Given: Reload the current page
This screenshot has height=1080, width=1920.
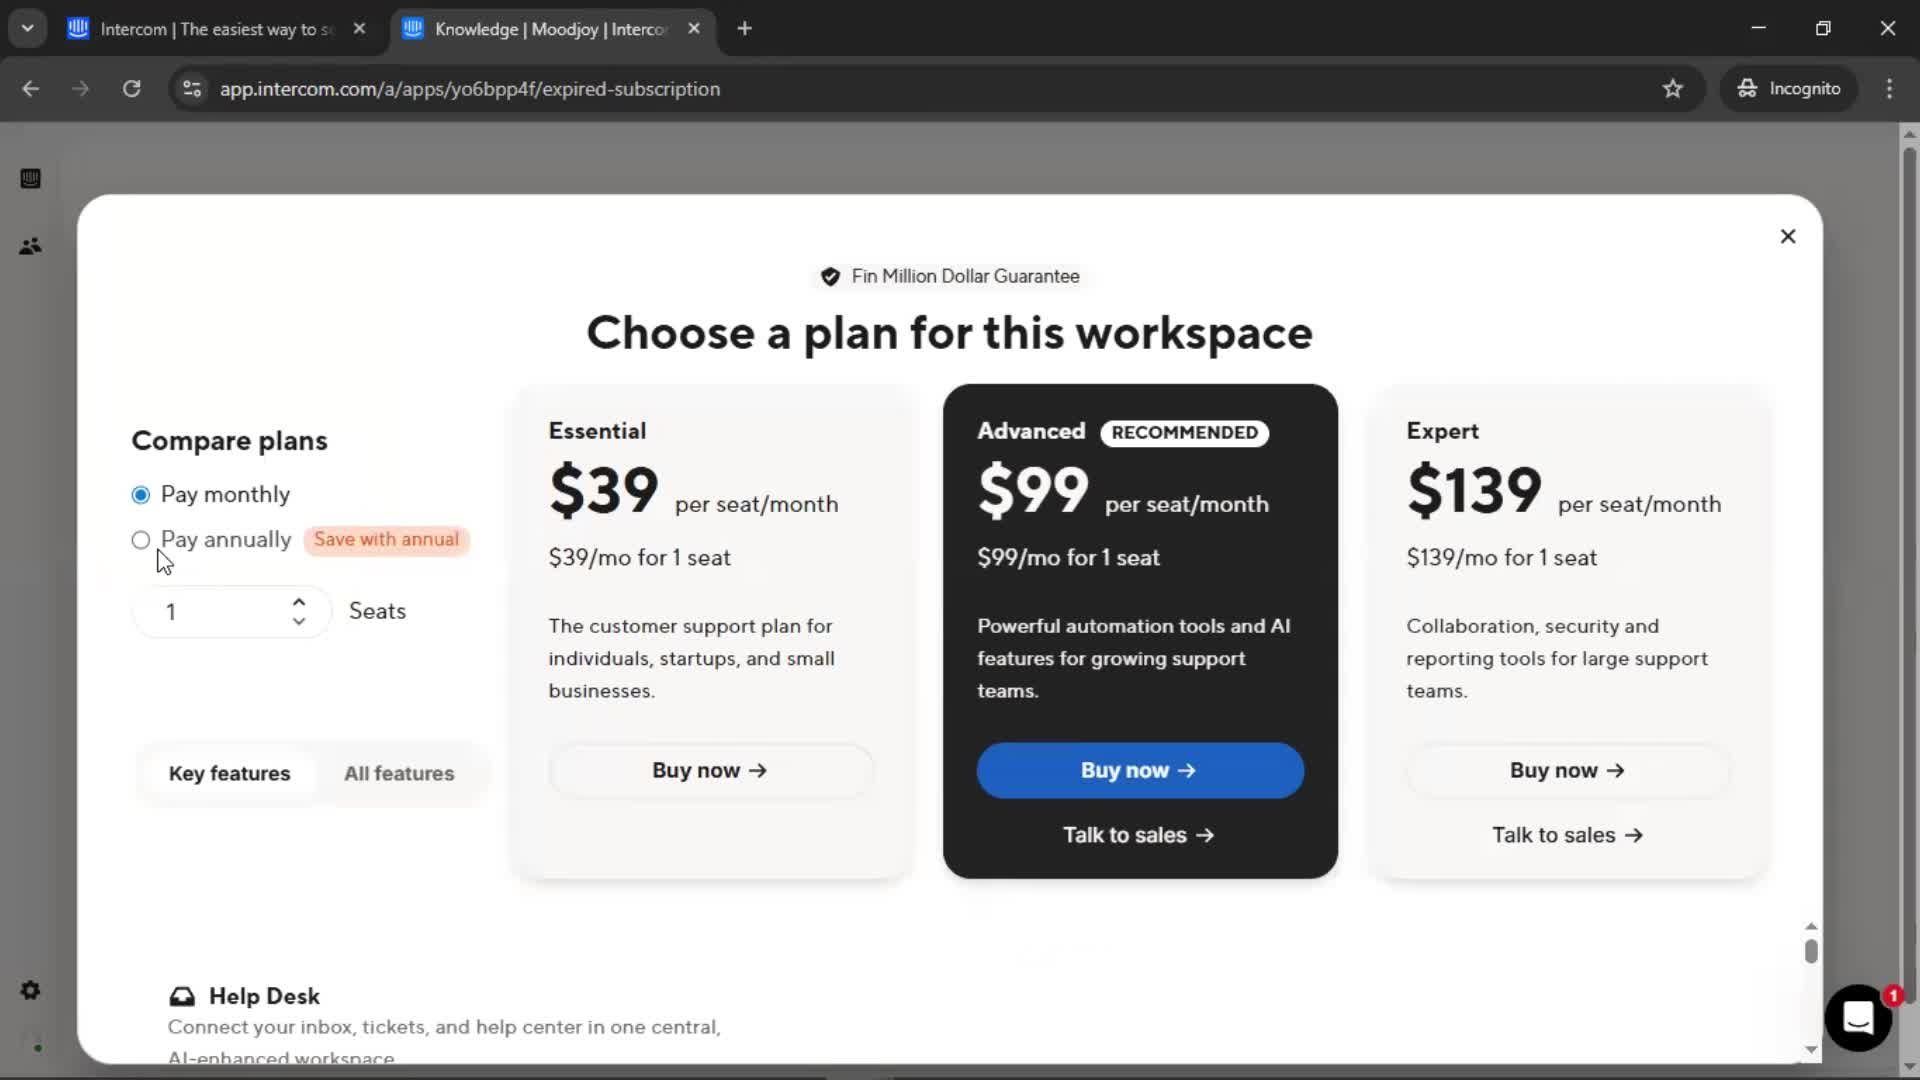Looking at the screenshot, I should pos(131,89).
